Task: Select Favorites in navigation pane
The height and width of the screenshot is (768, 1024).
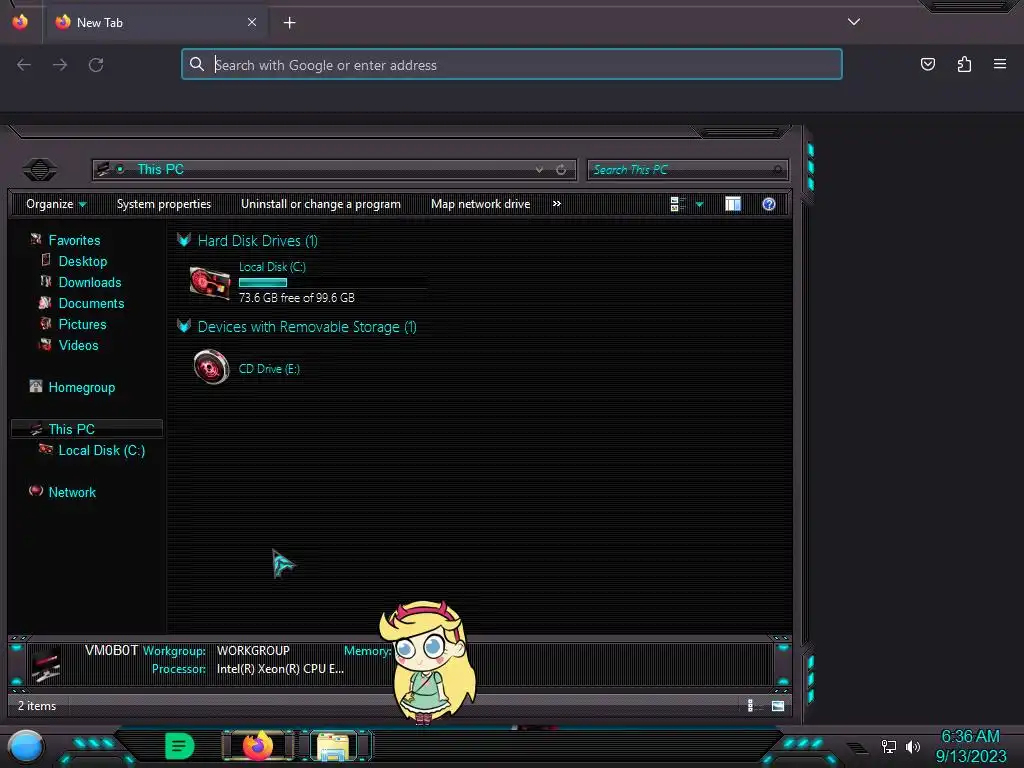Action: [x=74, y=240]
